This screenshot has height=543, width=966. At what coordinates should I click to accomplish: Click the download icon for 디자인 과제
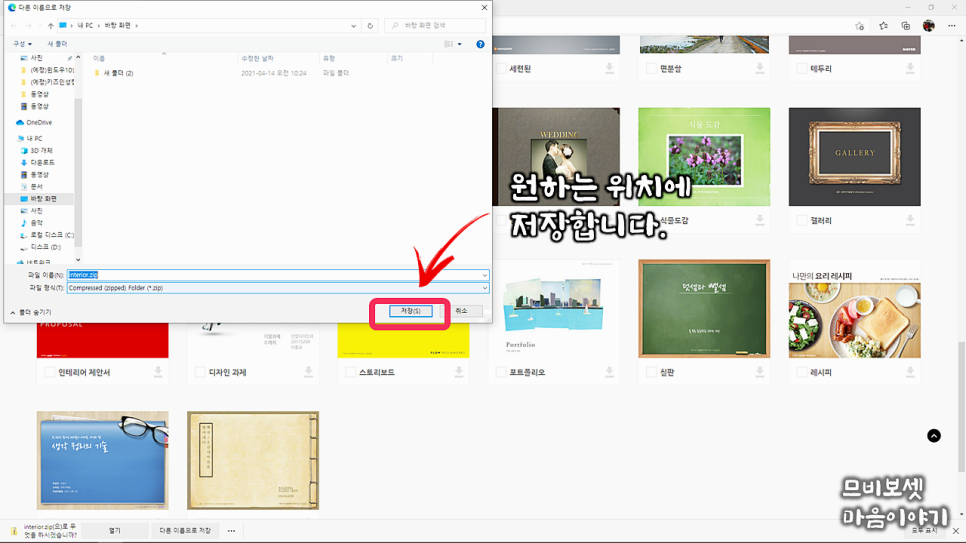pyautogui.click(x=309, y=372)
